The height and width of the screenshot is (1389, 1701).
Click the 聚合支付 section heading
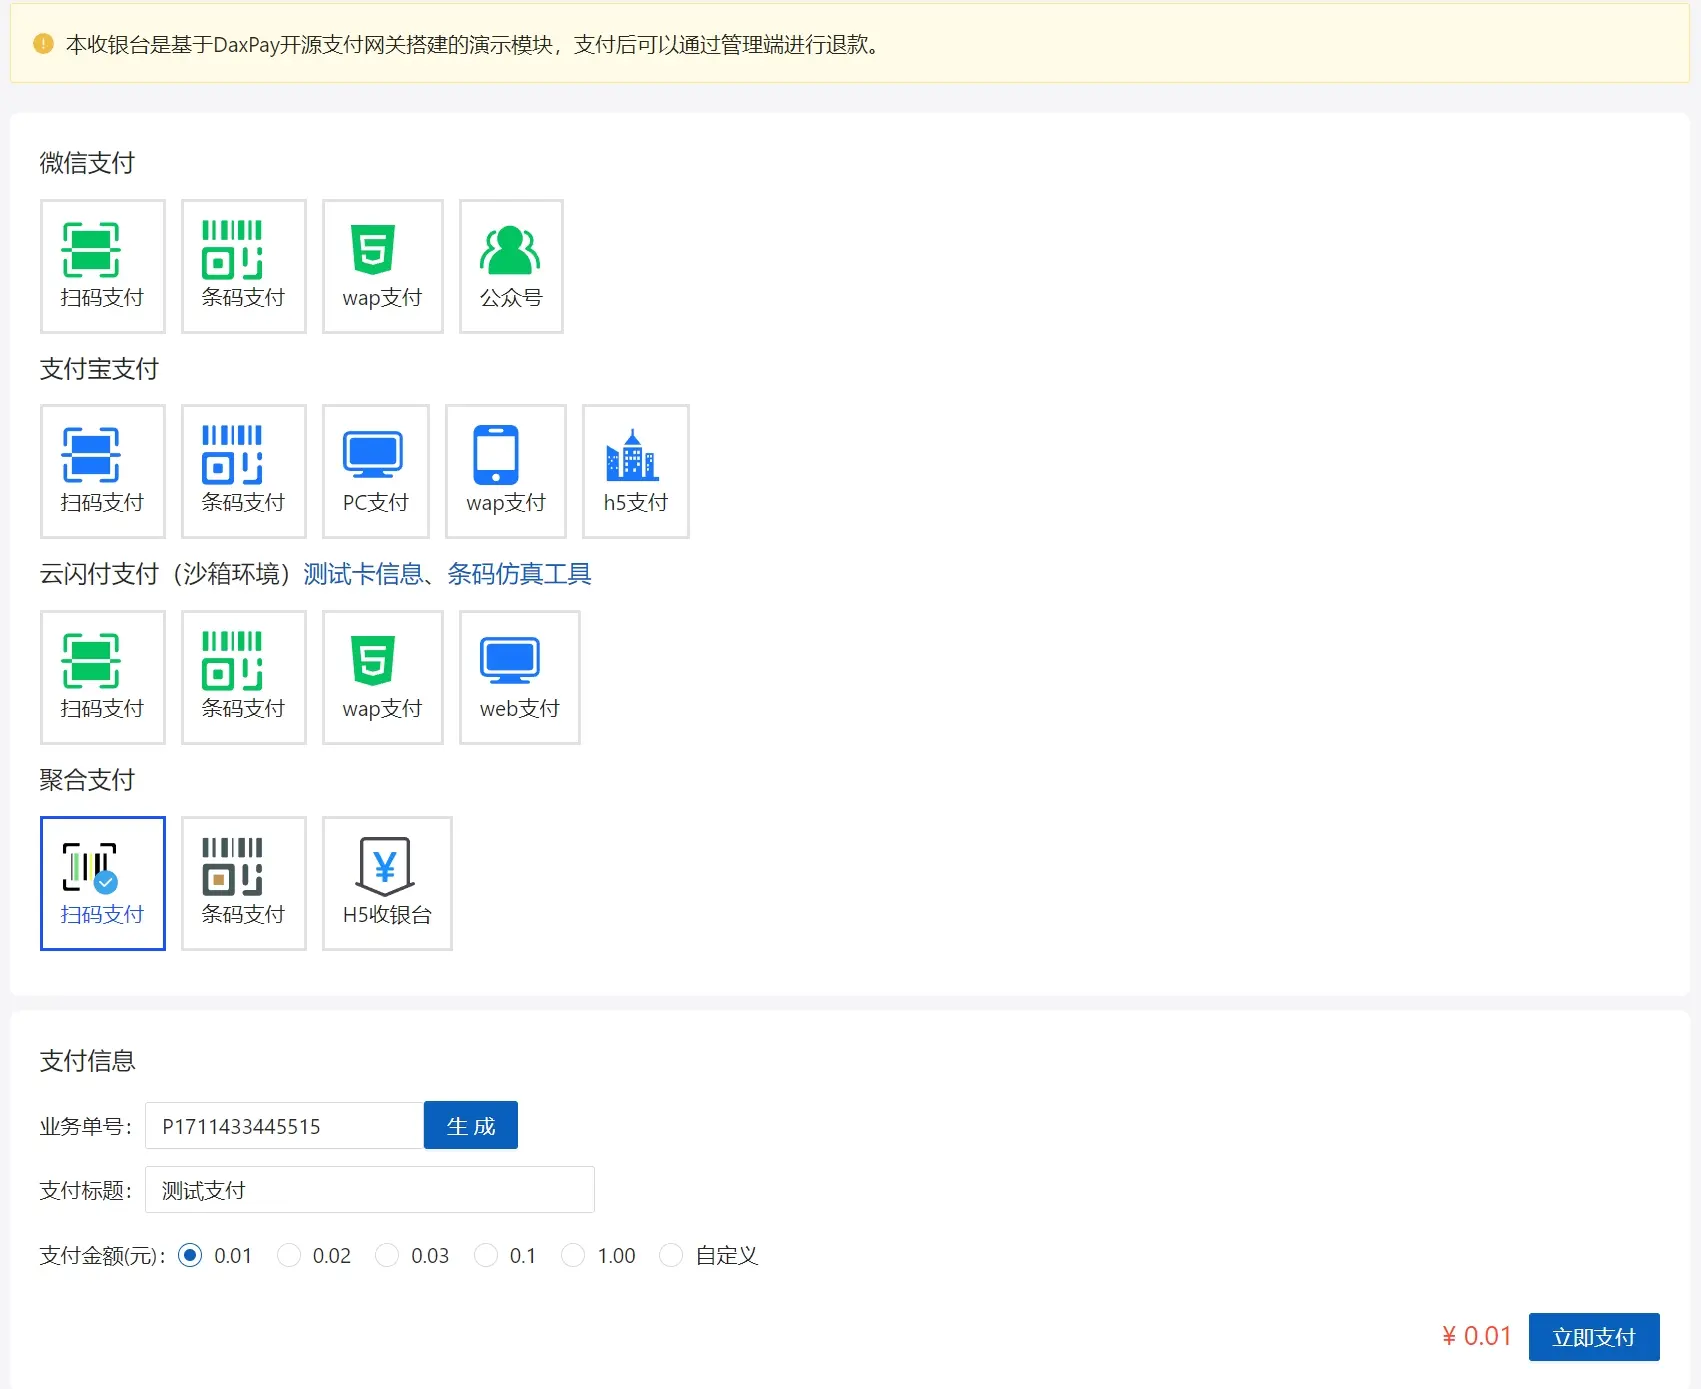pyautogui.click(x=87, y=780)
